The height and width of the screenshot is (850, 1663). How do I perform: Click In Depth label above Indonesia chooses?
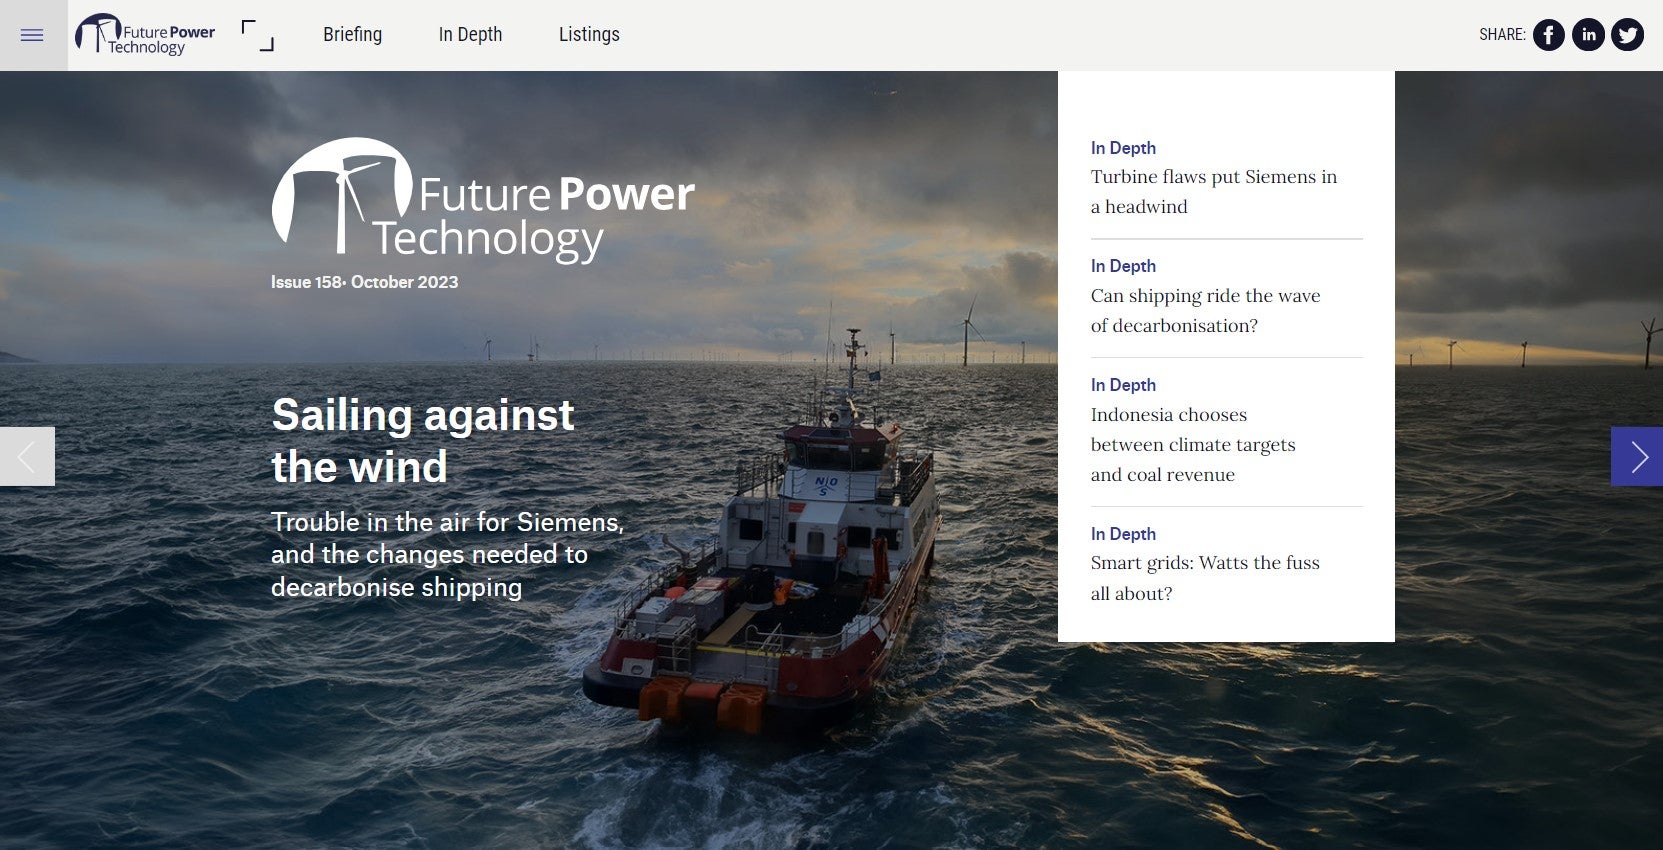[1123, 385]
